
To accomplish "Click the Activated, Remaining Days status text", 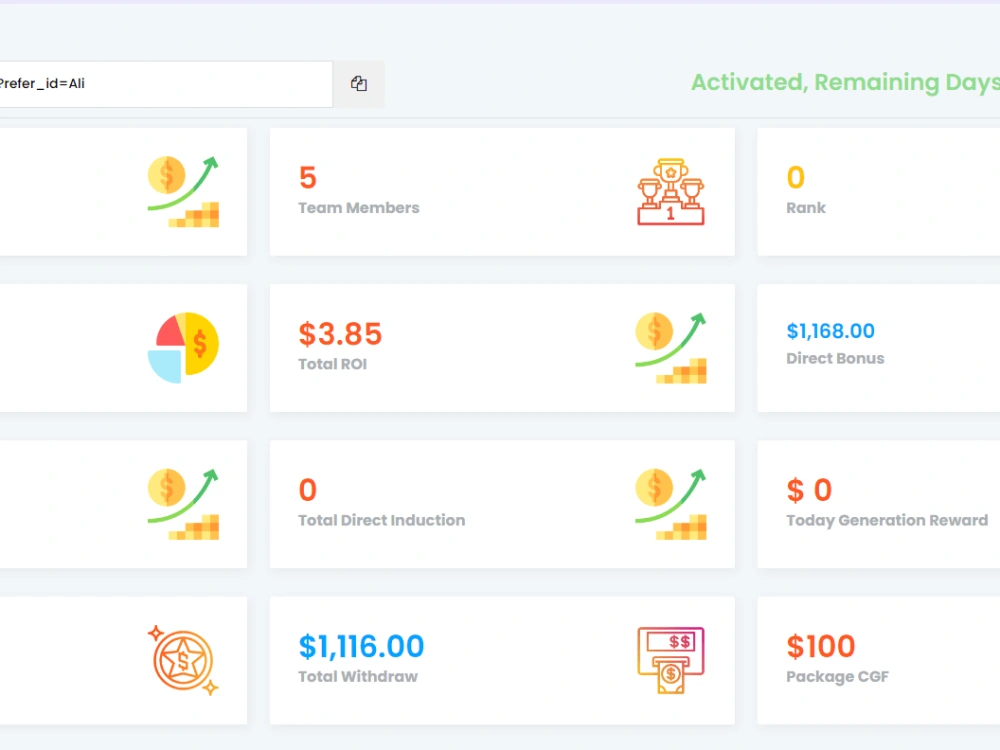I will point(846,82).
